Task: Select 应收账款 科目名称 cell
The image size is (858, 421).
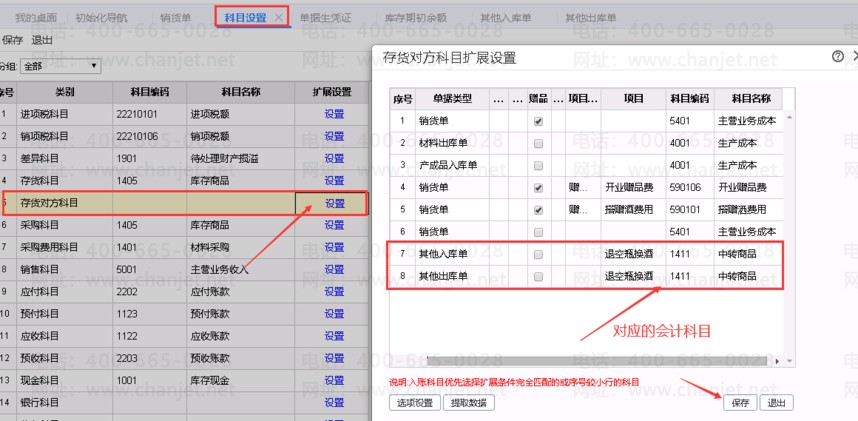Action: 240,336
